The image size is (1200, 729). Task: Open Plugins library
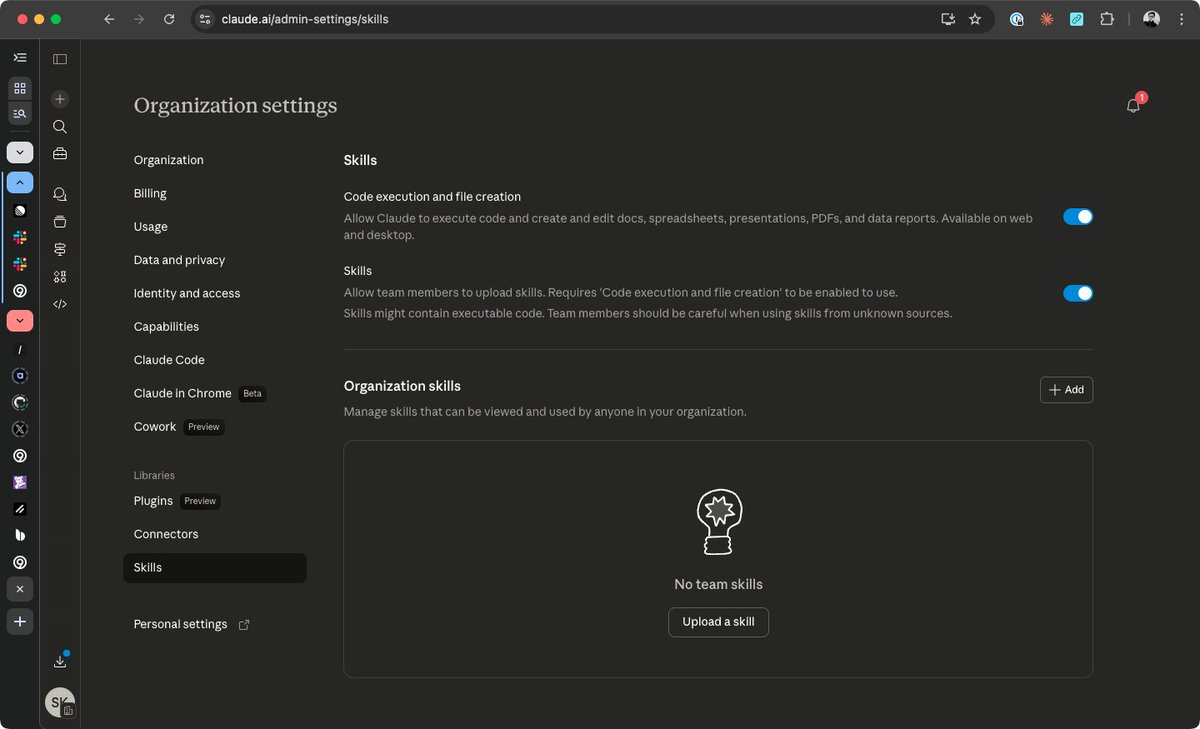(x=177, y=501)
